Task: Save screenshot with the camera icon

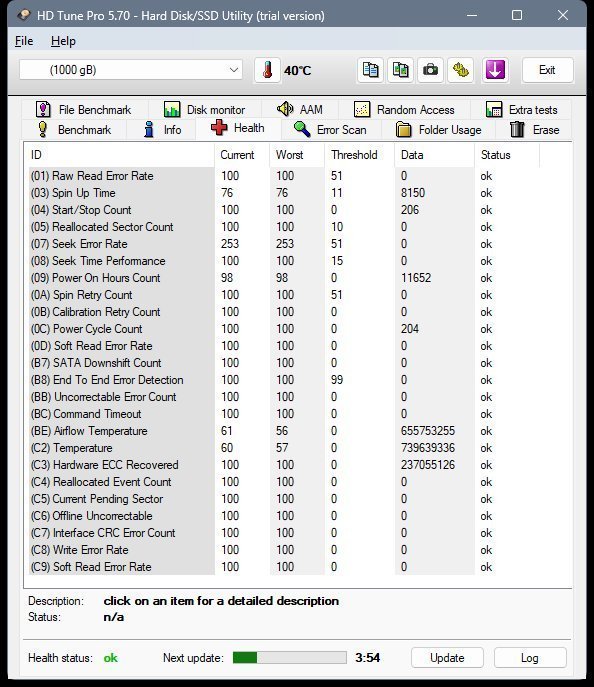Action: 430,70
